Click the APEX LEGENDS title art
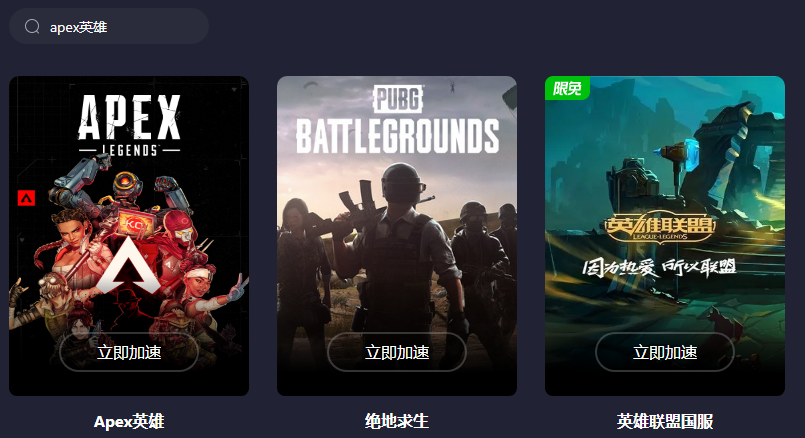Viewport: 805px width, 438px height. coord(129,125)
